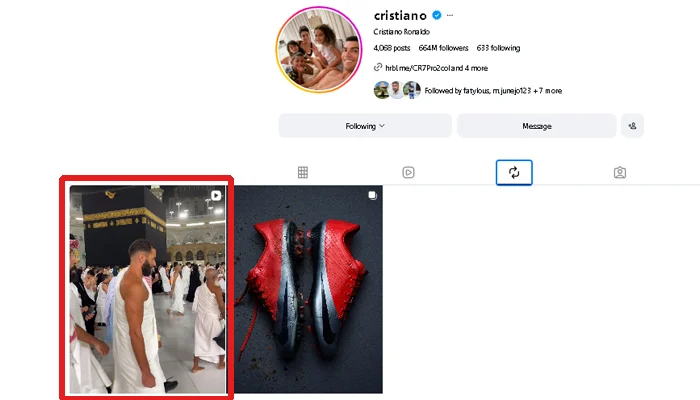Open the 633 following list

[498, 48]
